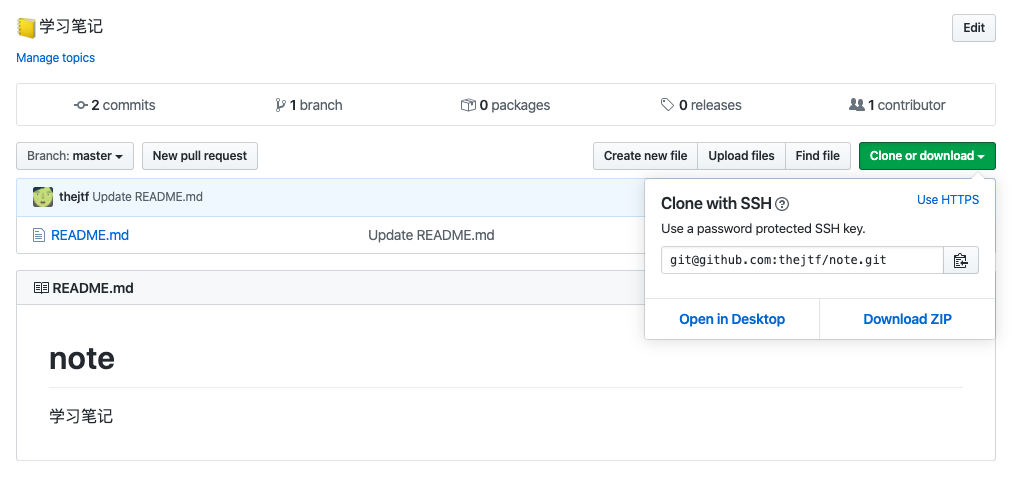Click the yellow notebook emoji in description
Image resolution: width=1012 pixels, height=480 pixels.
pyautogui.click(x=26, y=28)
